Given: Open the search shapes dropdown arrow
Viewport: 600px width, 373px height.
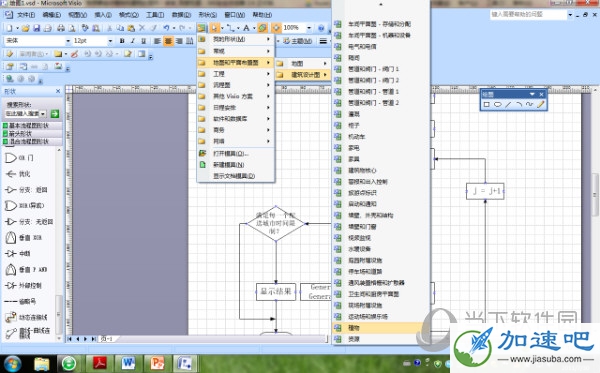Looking at the screenshot, I should tap(43, 114).
